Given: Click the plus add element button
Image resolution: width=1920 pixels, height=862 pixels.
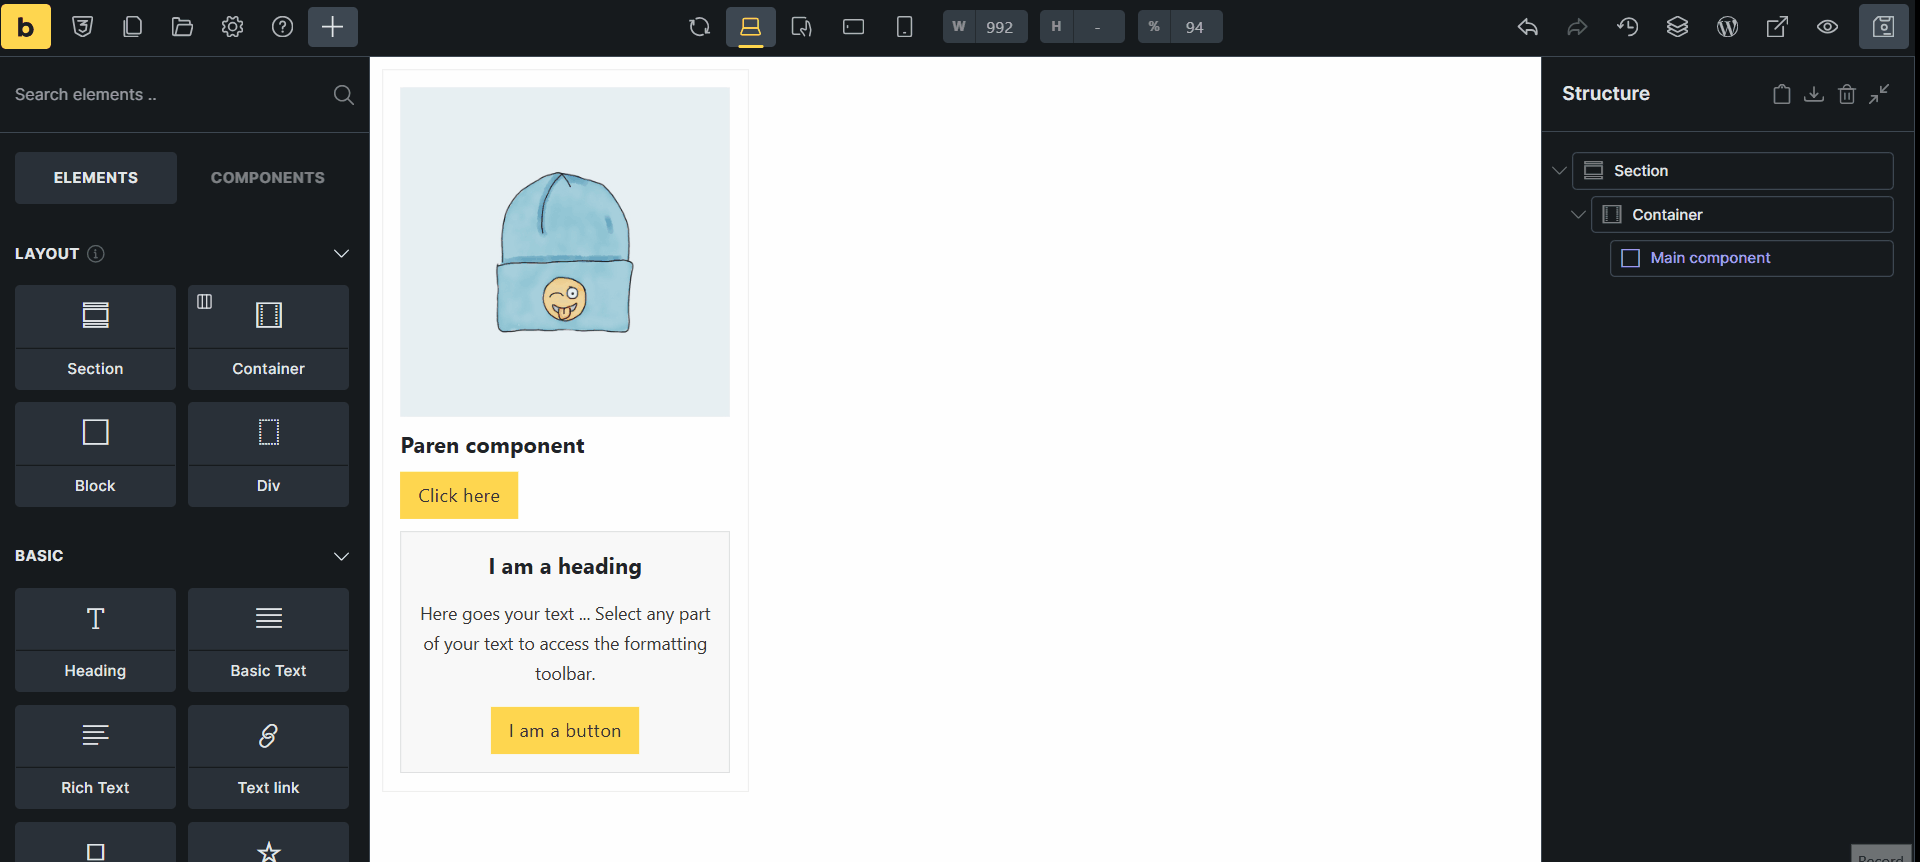Looking at the screenshot, I should point(333,27).
